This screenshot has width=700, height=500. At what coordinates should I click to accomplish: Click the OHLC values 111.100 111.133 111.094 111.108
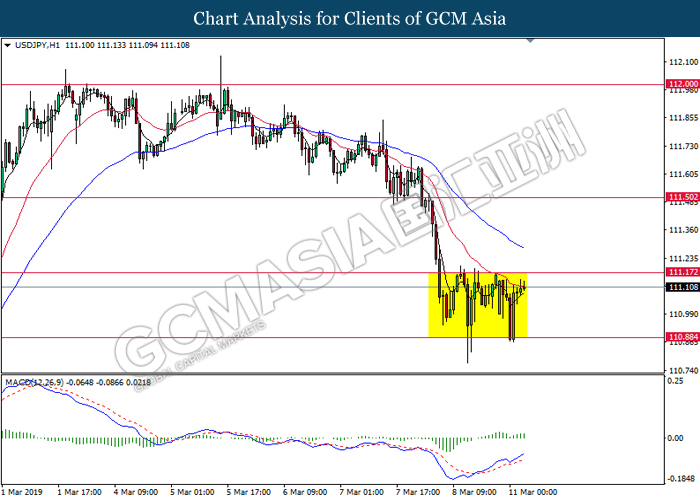coord(127,45)
